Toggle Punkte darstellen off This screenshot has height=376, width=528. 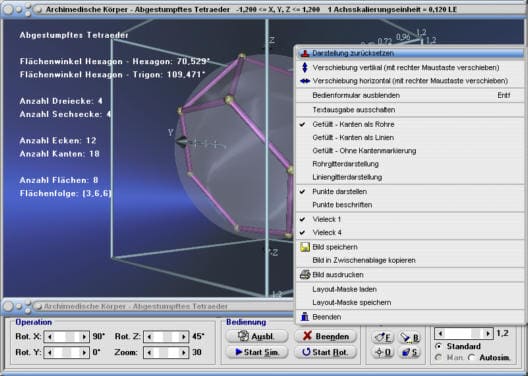(x=410, y=192)
